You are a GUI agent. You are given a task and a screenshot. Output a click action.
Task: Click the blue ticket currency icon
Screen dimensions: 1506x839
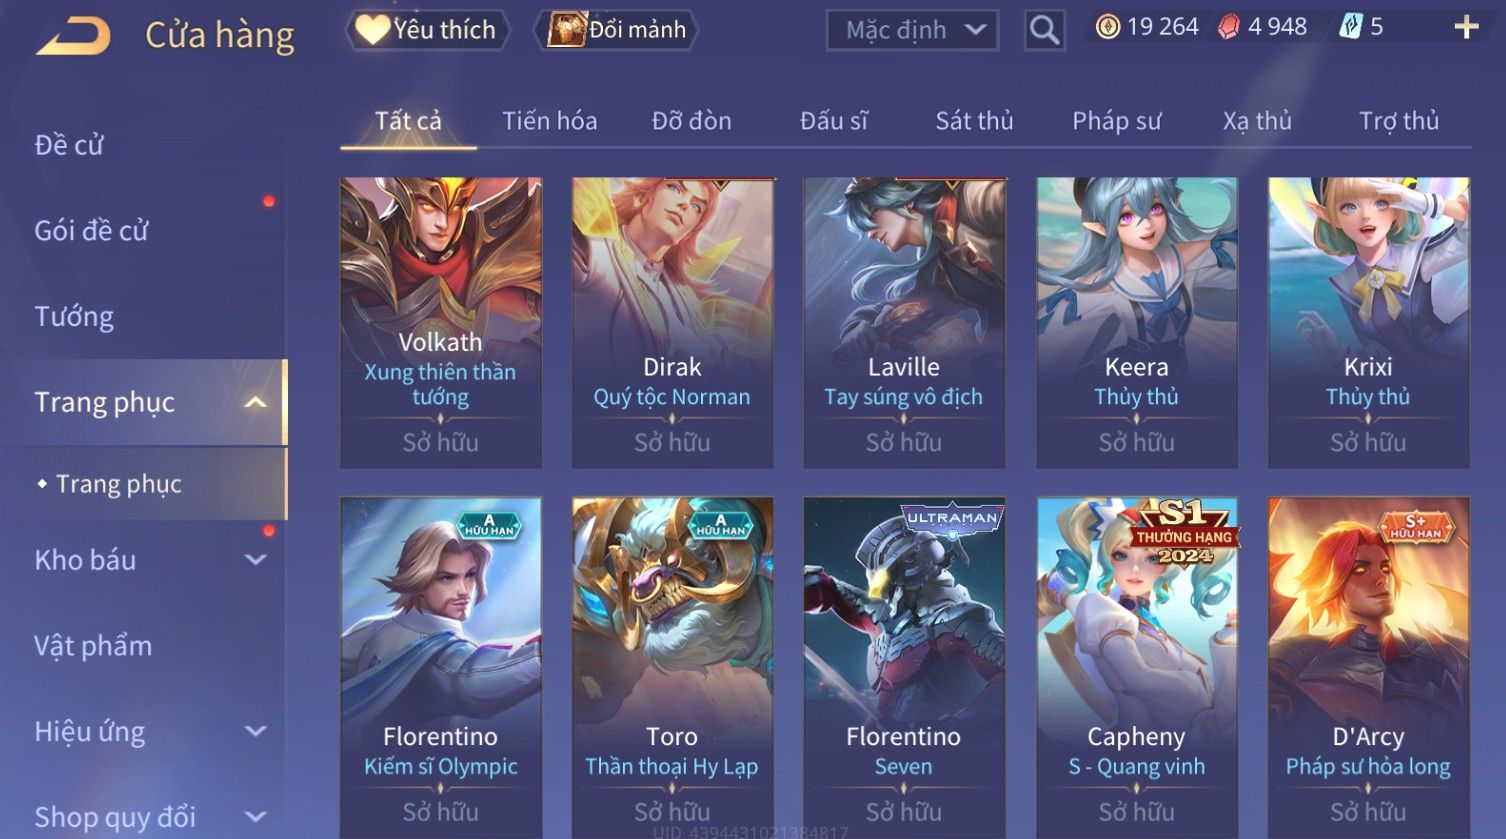(x=1350, y=27)
